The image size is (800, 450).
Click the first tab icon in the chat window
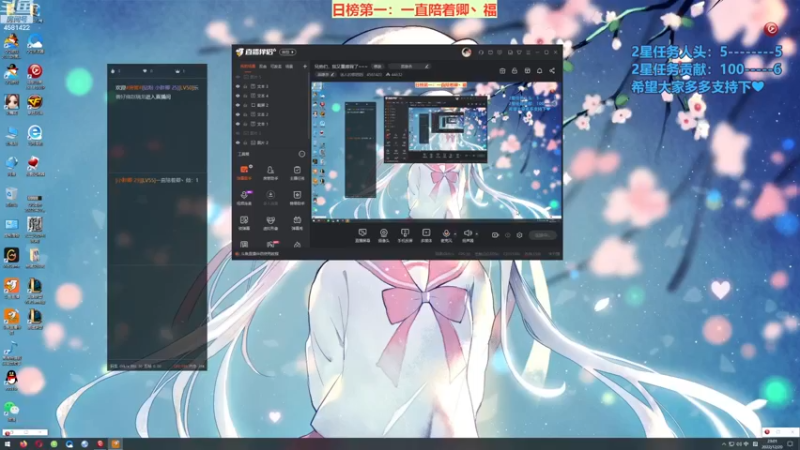tap(115, 71)
